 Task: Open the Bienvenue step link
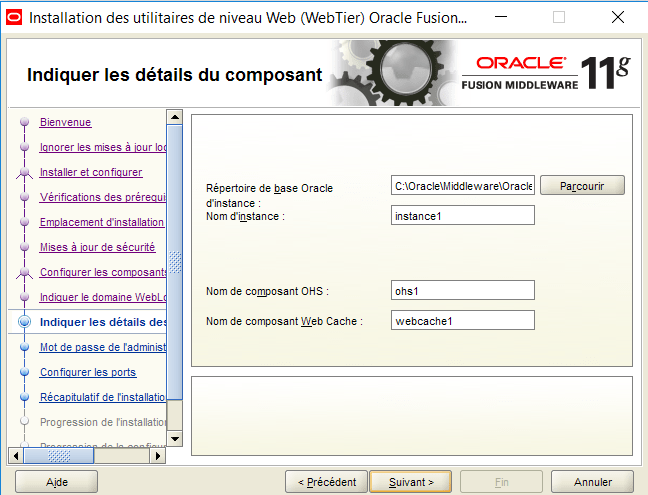point(65,122)
